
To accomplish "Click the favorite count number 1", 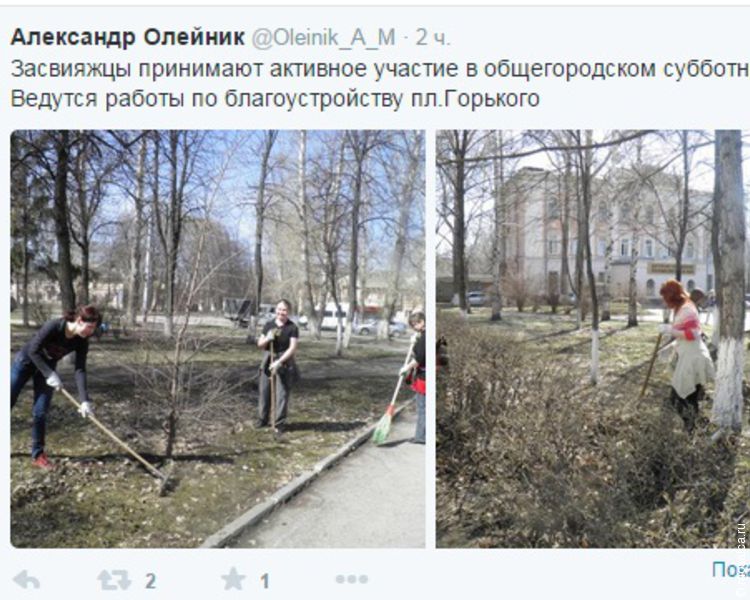I will (x=265, y=581).
